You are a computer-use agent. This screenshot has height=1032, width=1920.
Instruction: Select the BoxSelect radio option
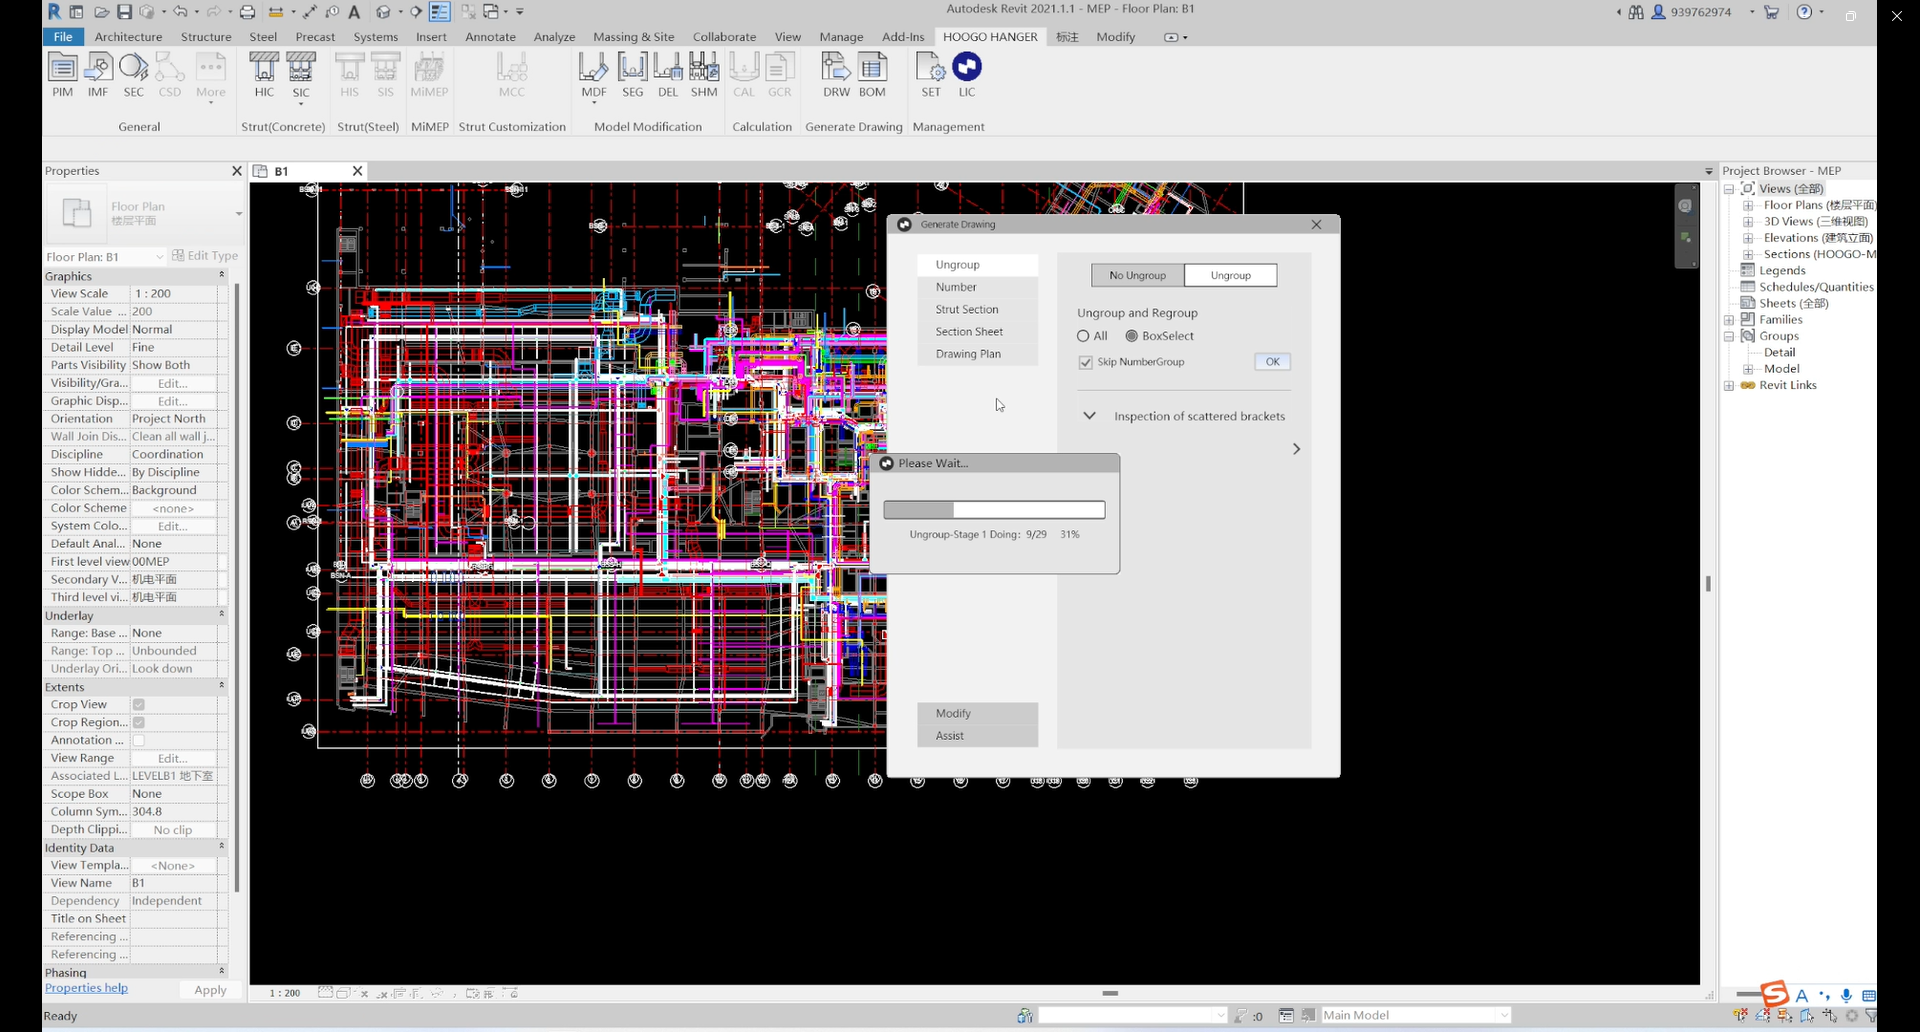pos(1132,336)
